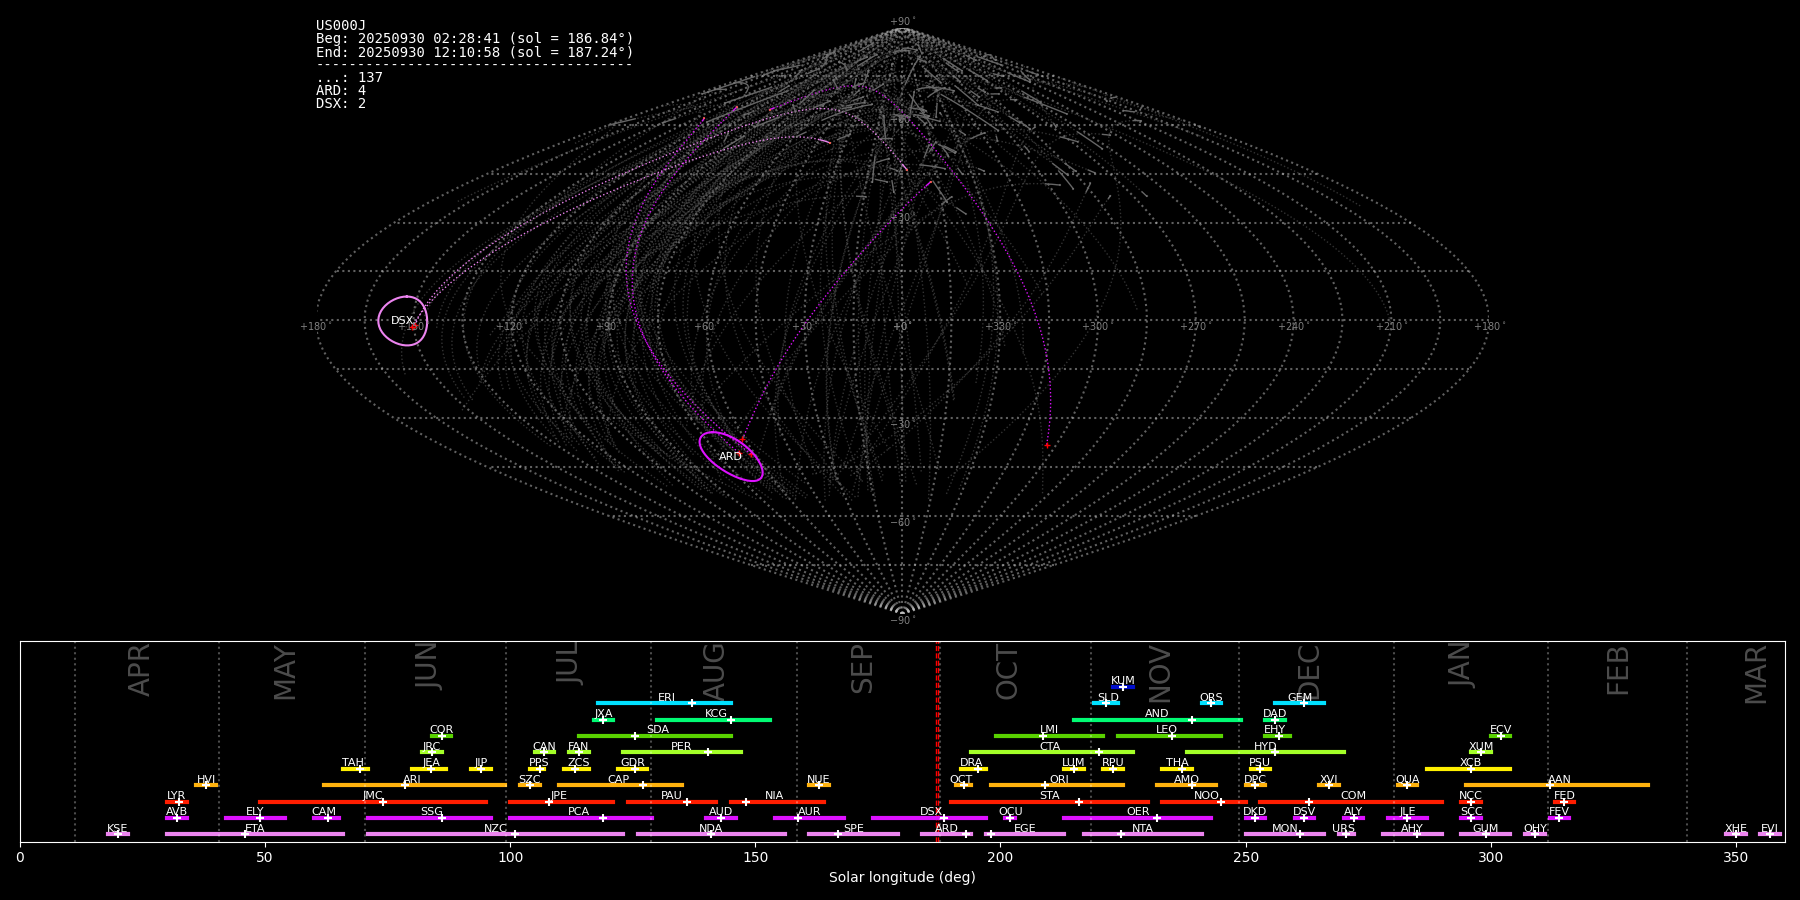The width and height of the screenshot is (1800, 900).
Task: Click the 350 tick on the solar longitude axis
Action: [x=1736, y=857]
